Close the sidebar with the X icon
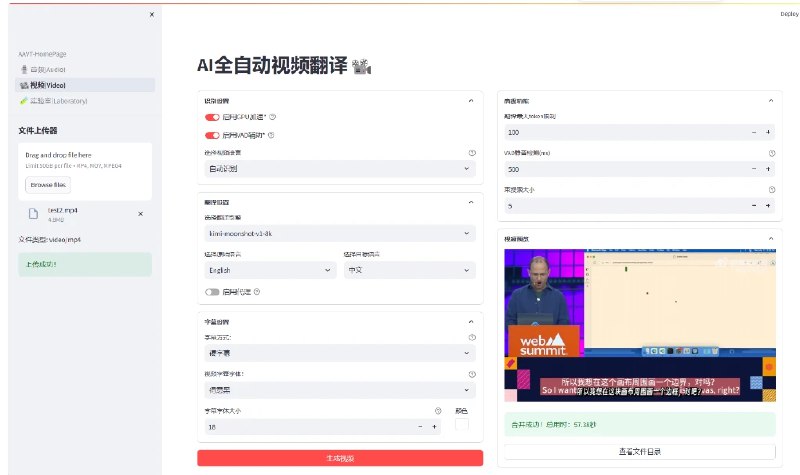The image size is (800, 475). pyautogui.click(x=152, y=15)
